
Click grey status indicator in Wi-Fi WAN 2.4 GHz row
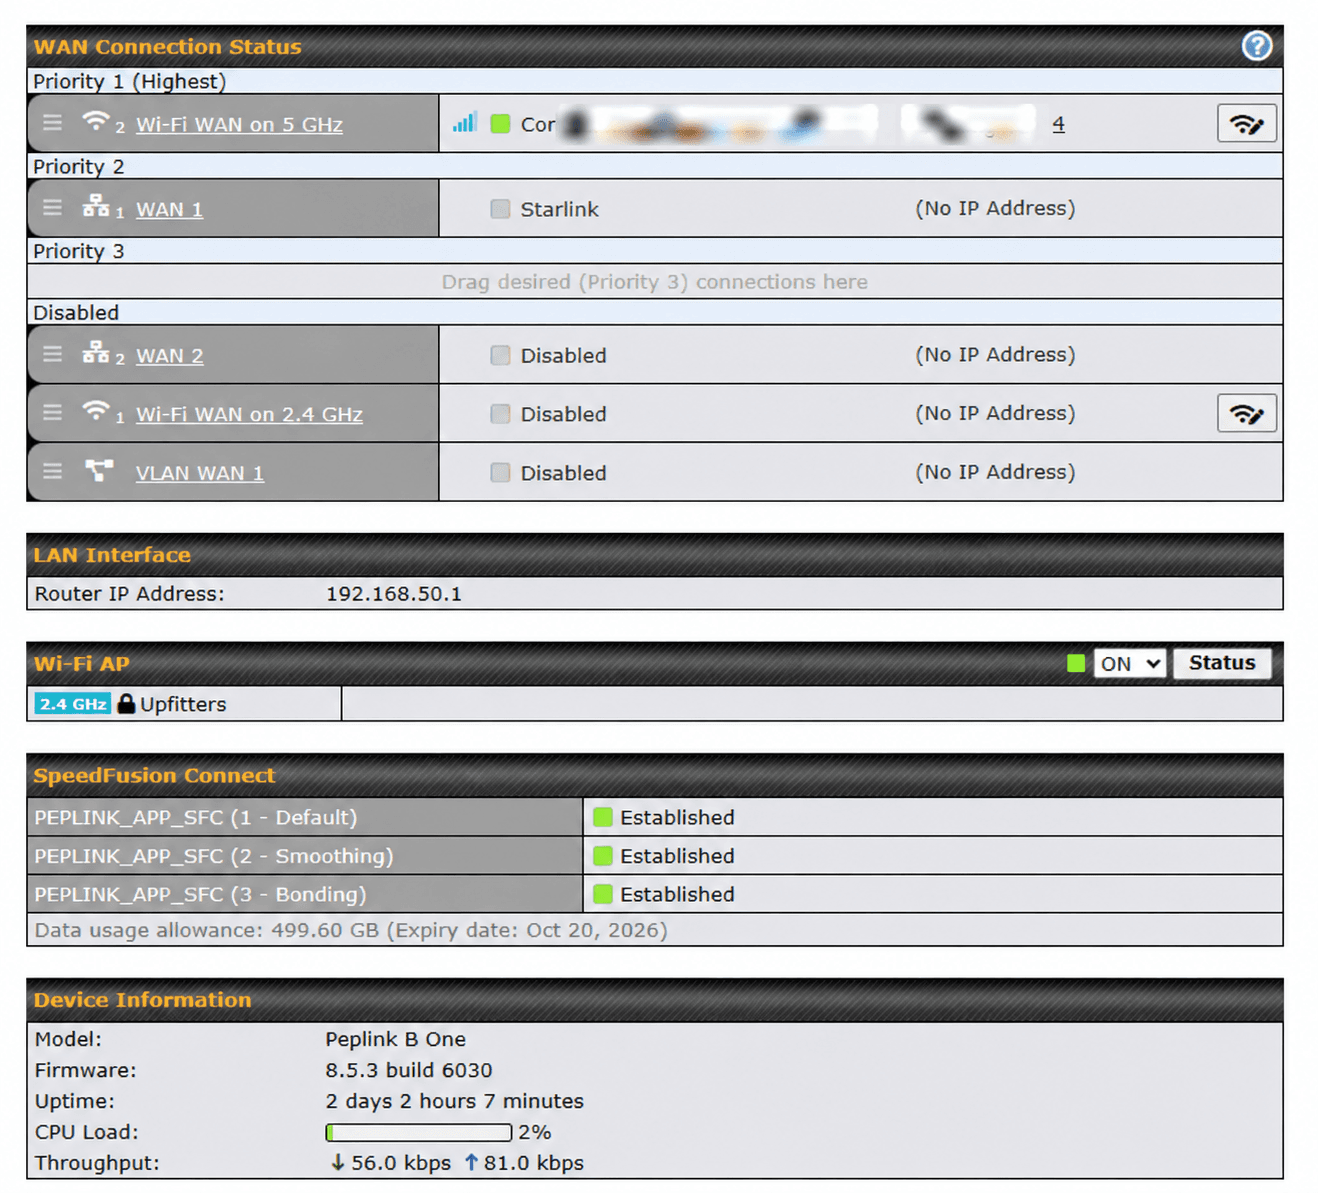[x=500, y=413]
